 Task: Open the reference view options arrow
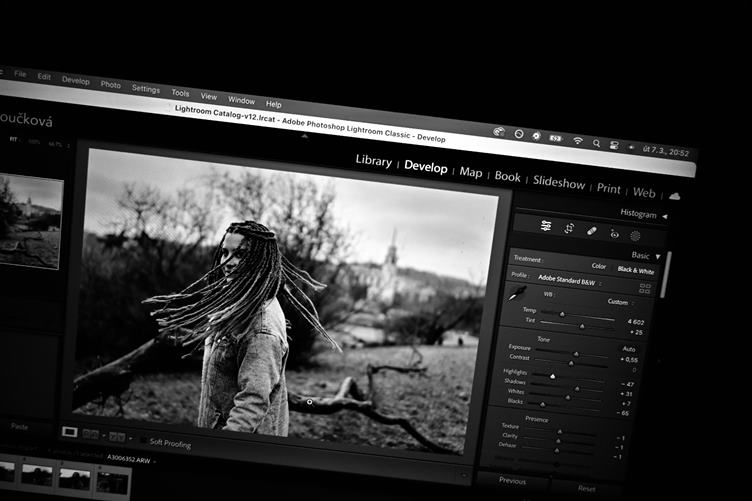point(104,436)
